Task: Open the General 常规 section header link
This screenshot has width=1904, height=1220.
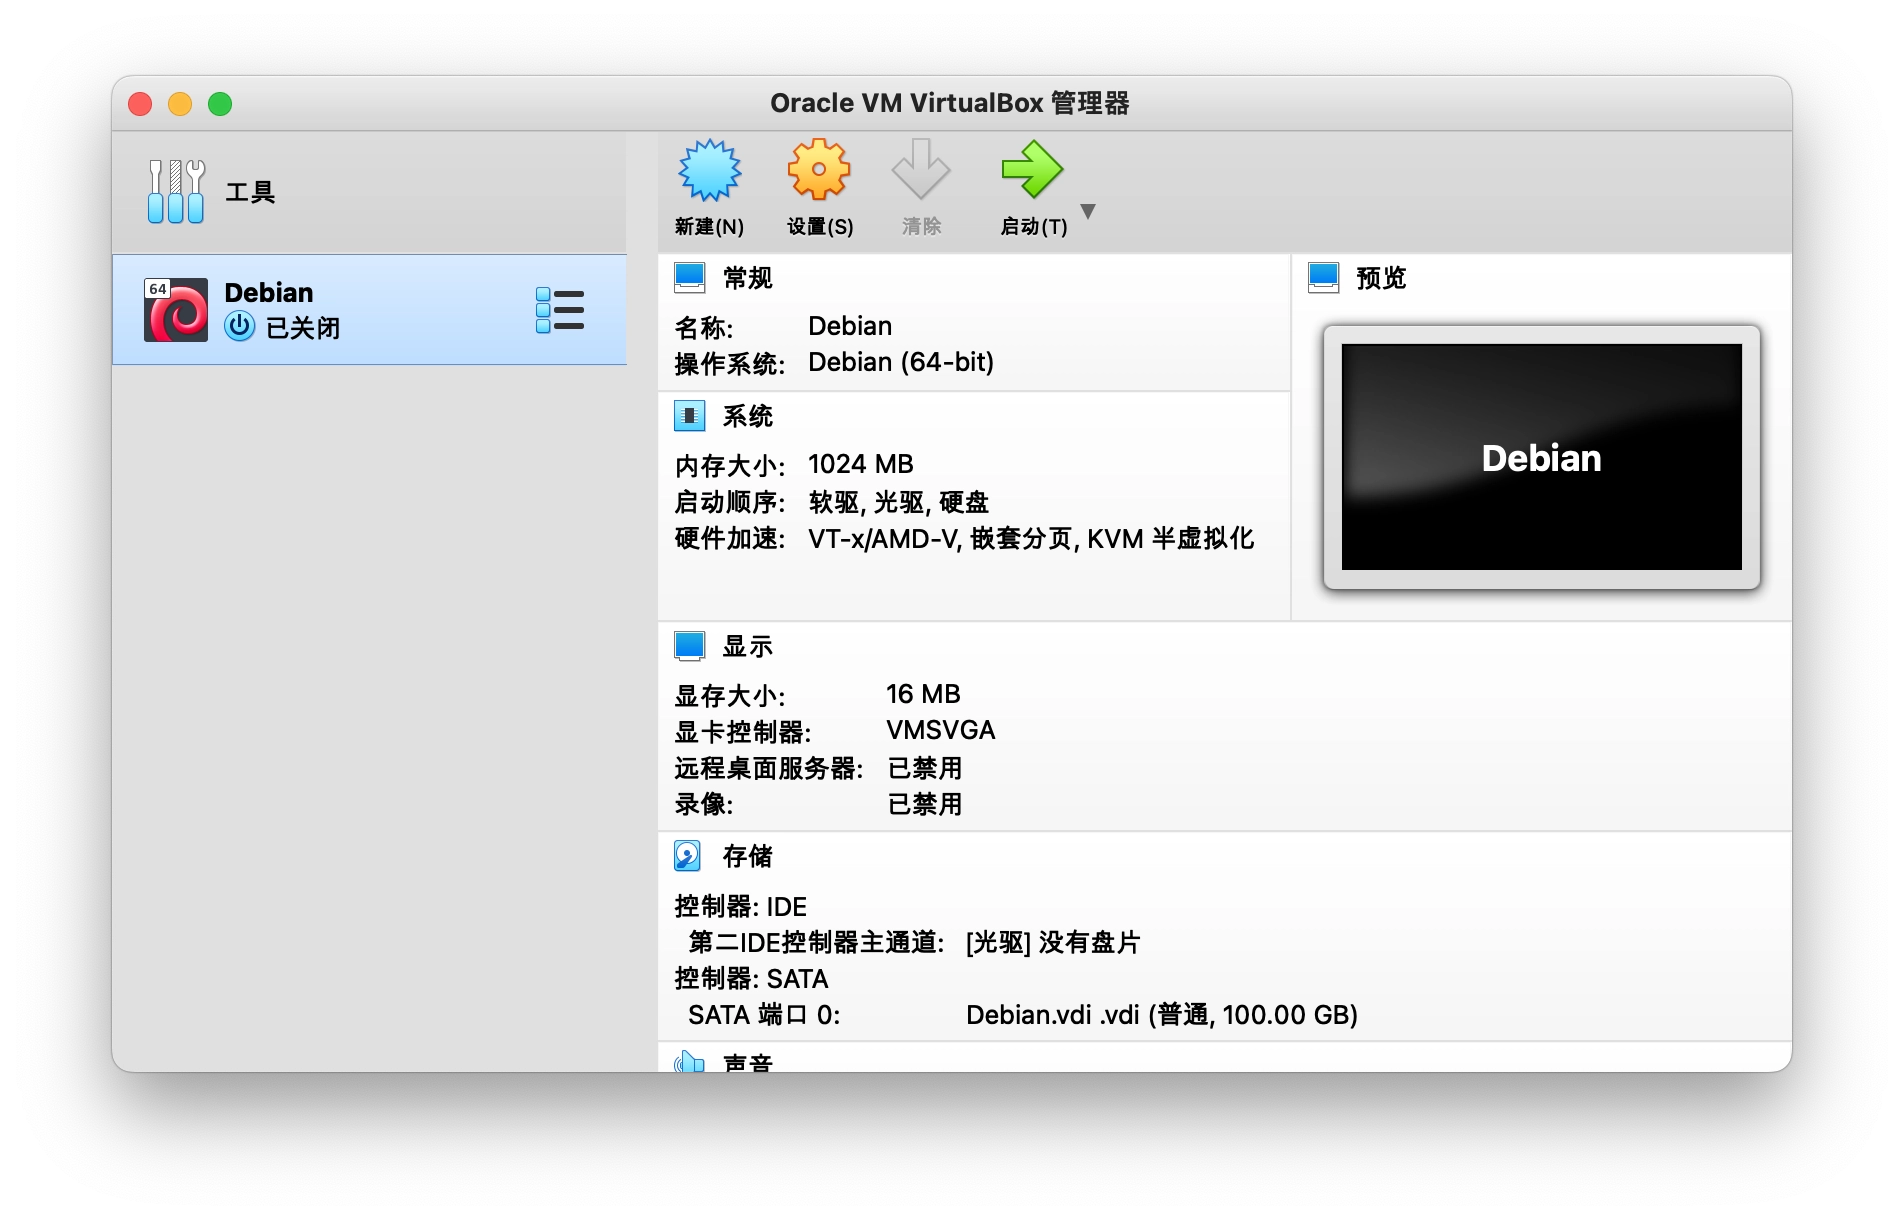Action: (748, 278)
